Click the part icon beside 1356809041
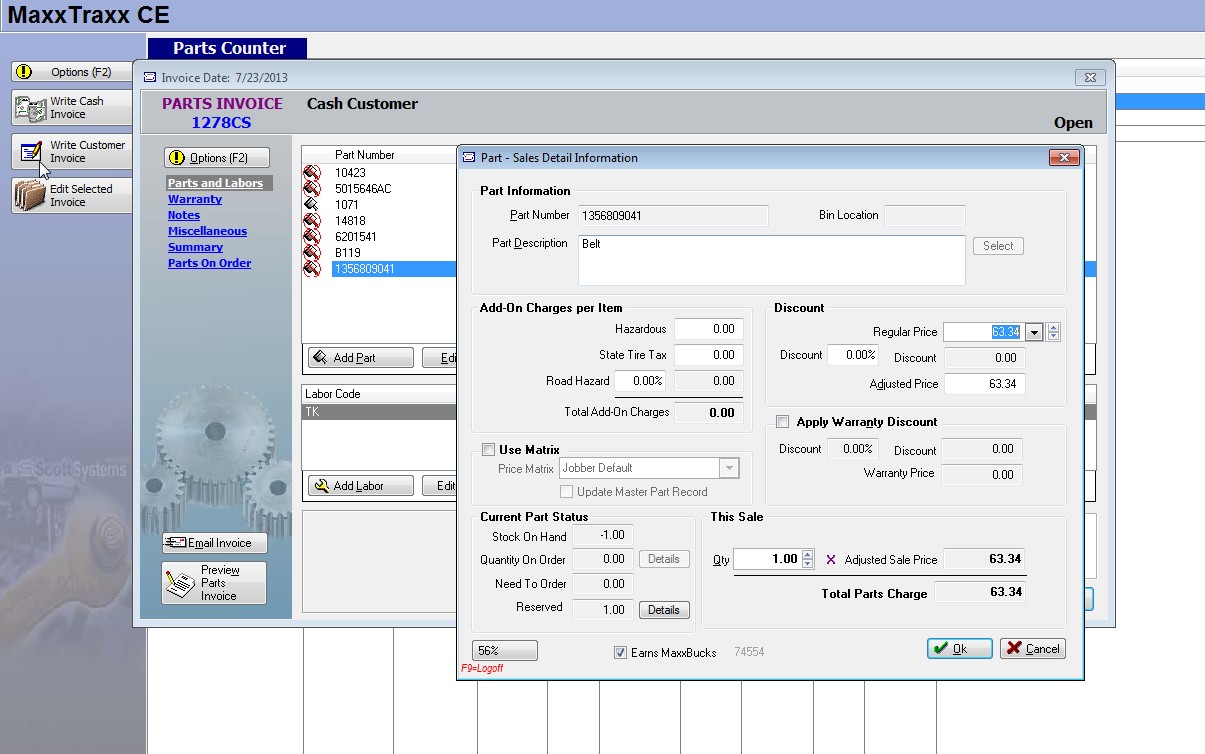This screenshot has width=1205, height=754. point(313,269)
